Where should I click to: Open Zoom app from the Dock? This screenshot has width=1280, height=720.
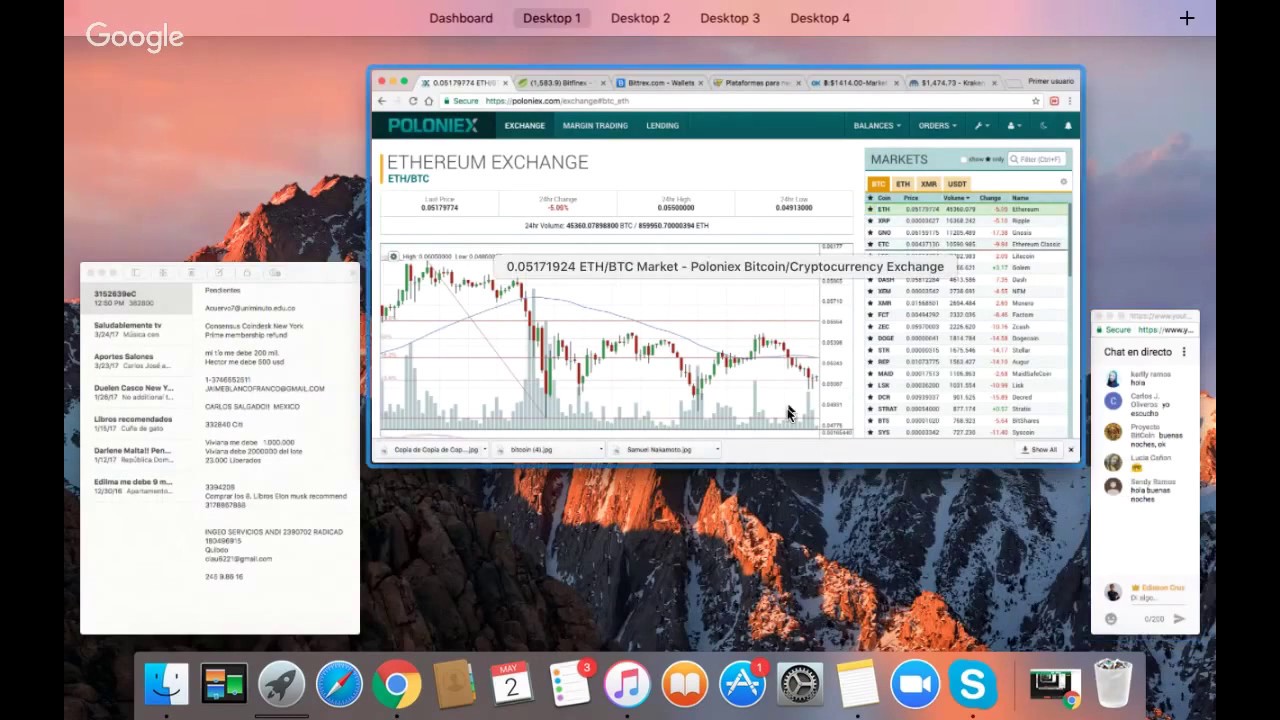pos(915,685)
